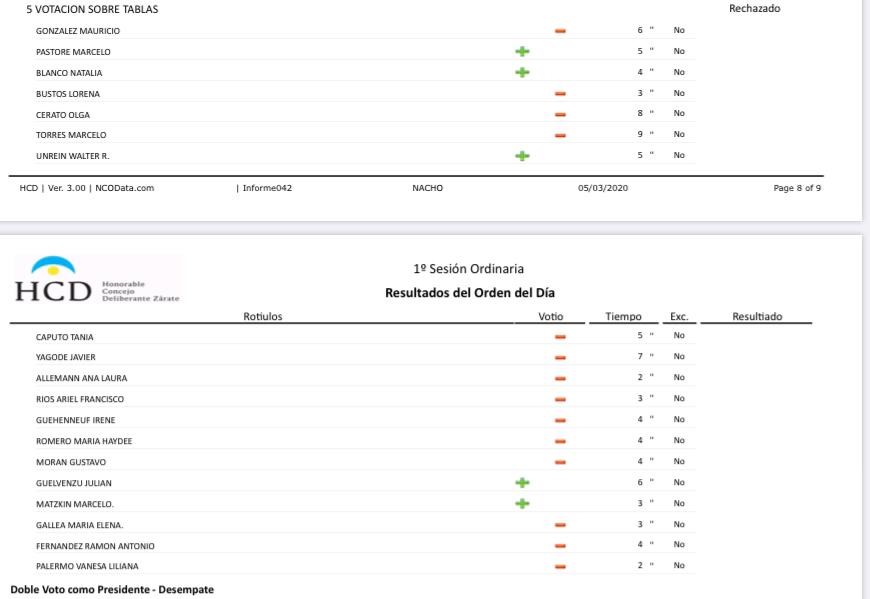Click the Rechazado result text

(755, 9)
